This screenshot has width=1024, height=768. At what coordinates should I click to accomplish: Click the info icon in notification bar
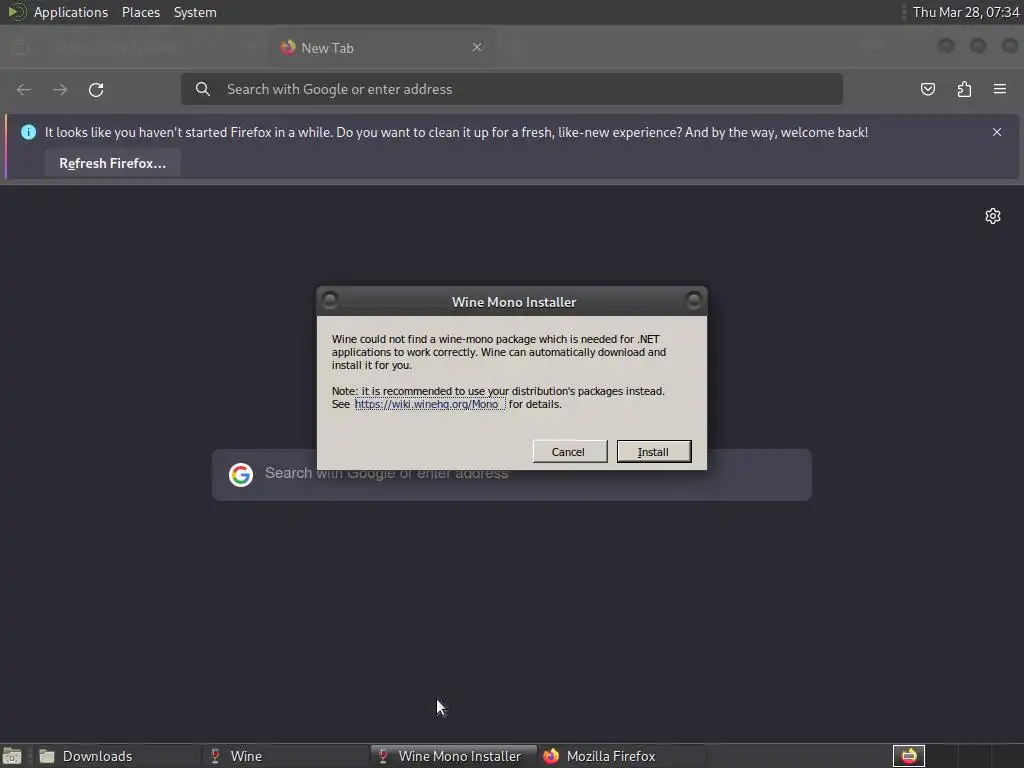tap(28, 132)
